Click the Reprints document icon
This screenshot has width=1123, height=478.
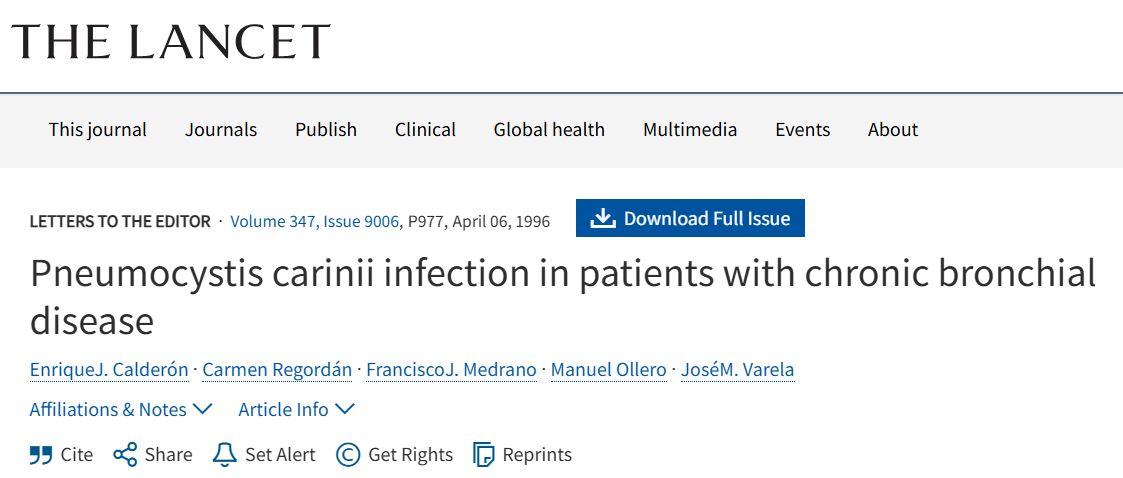[484, 455]
